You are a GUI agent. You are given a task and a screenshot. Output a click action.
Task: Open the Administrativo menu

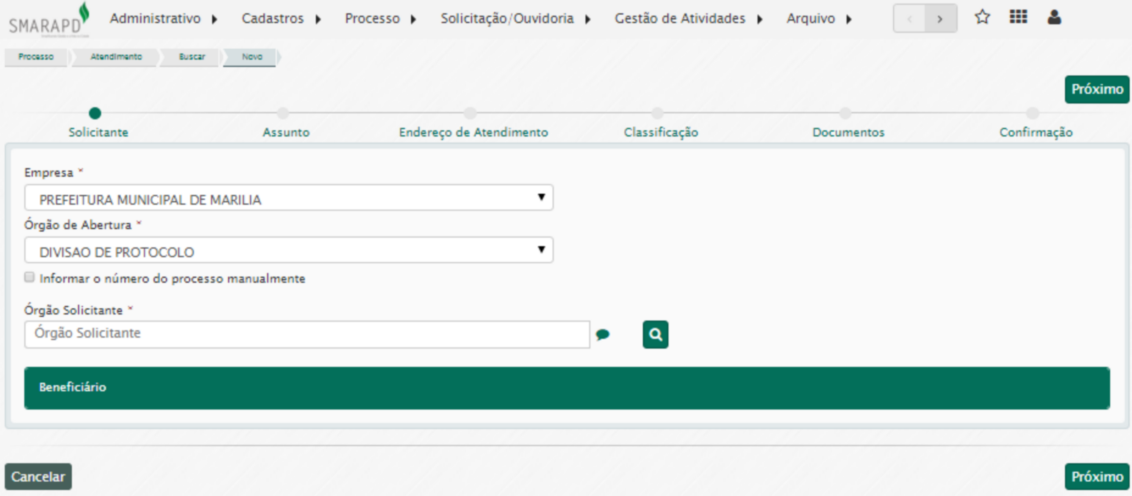coord(164,19)
